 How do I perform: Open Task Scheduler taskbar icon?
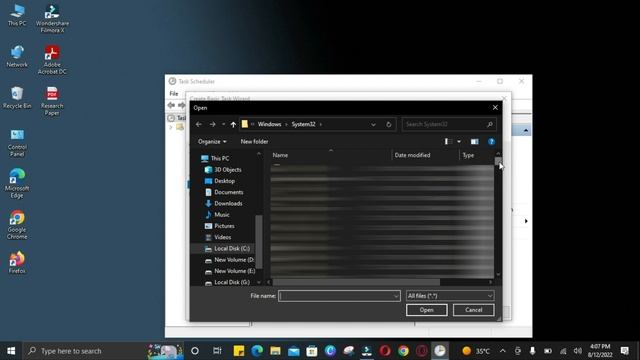(x=440, y=351)
